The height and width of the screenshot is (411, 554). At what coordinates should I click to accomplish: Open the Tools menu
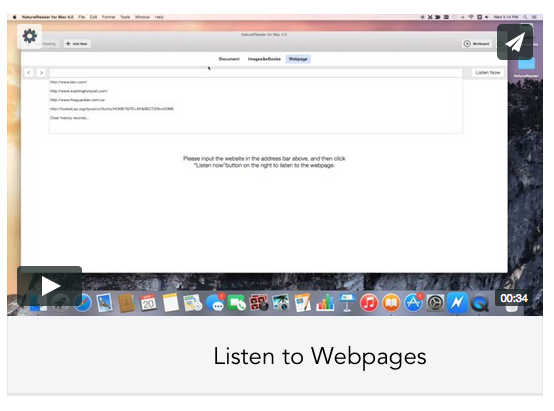click(x=125, y=17)
